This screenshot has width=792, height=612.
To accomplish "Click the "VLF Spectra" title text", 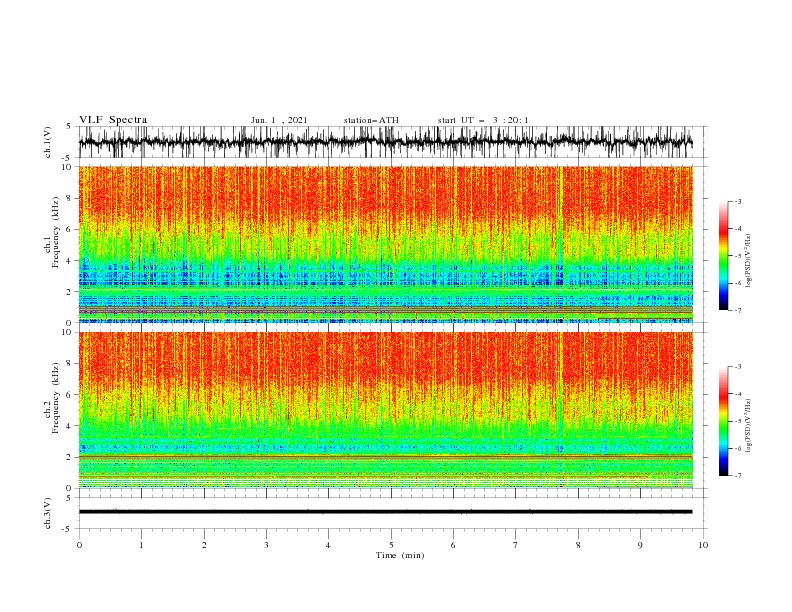I will tap(113, 120).
